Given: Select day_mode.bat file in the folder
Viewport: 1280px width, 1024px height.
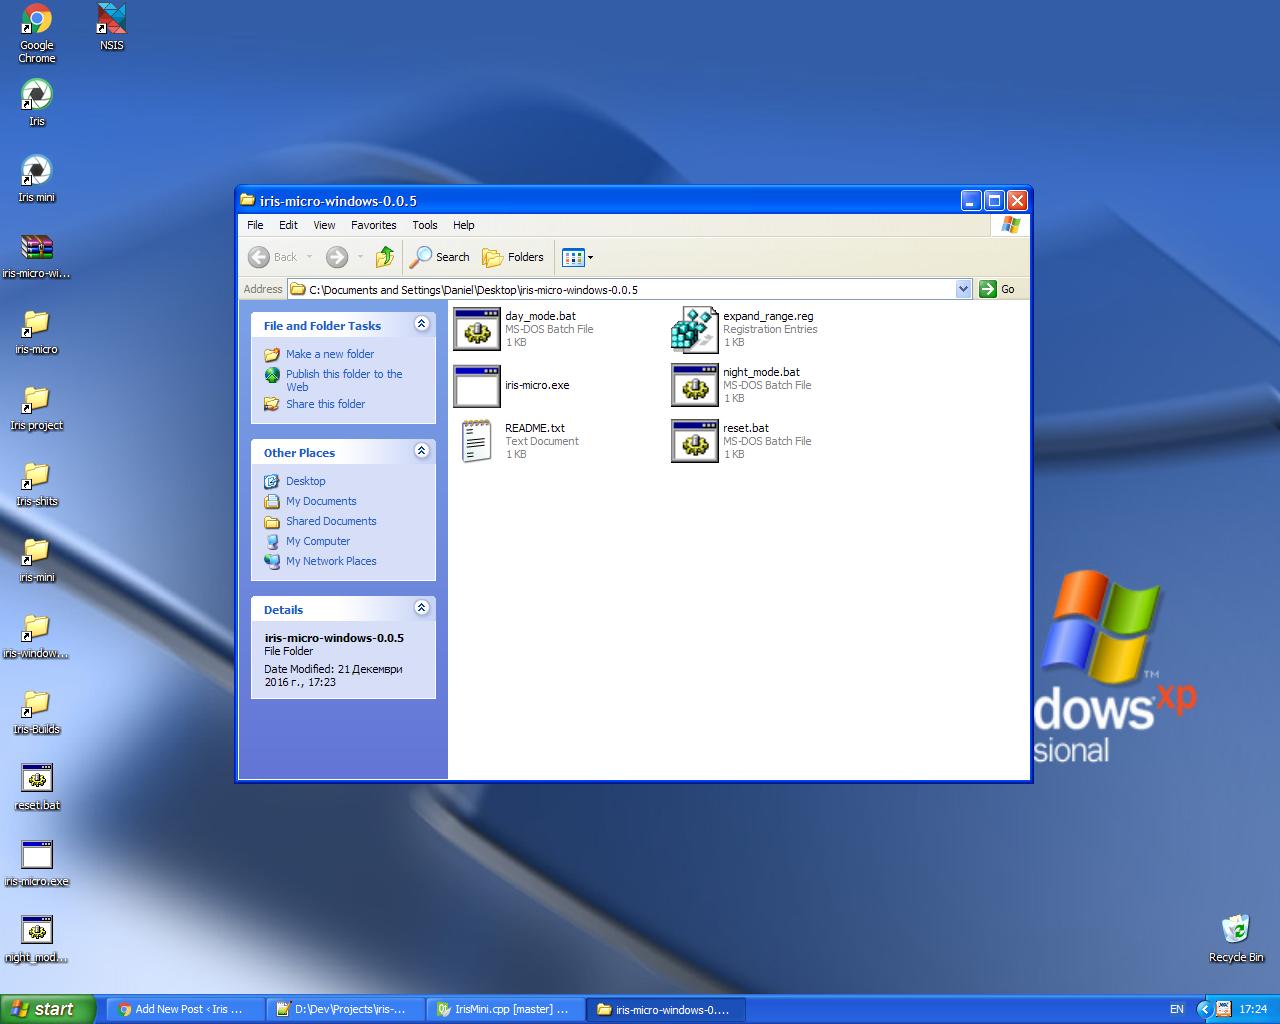Looking at the screenshot, I should pos(525,329).
